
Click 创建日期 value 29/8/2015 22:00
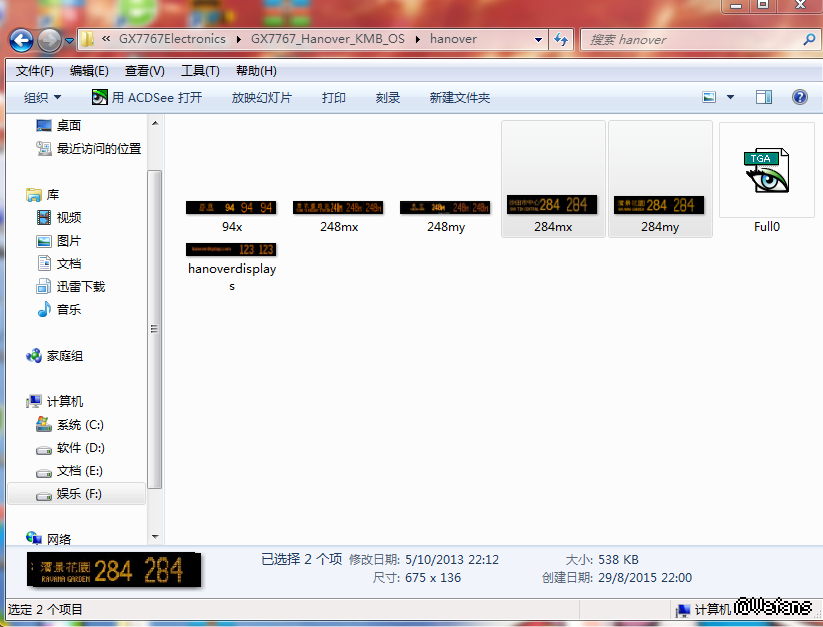click(x=645, y=578)
